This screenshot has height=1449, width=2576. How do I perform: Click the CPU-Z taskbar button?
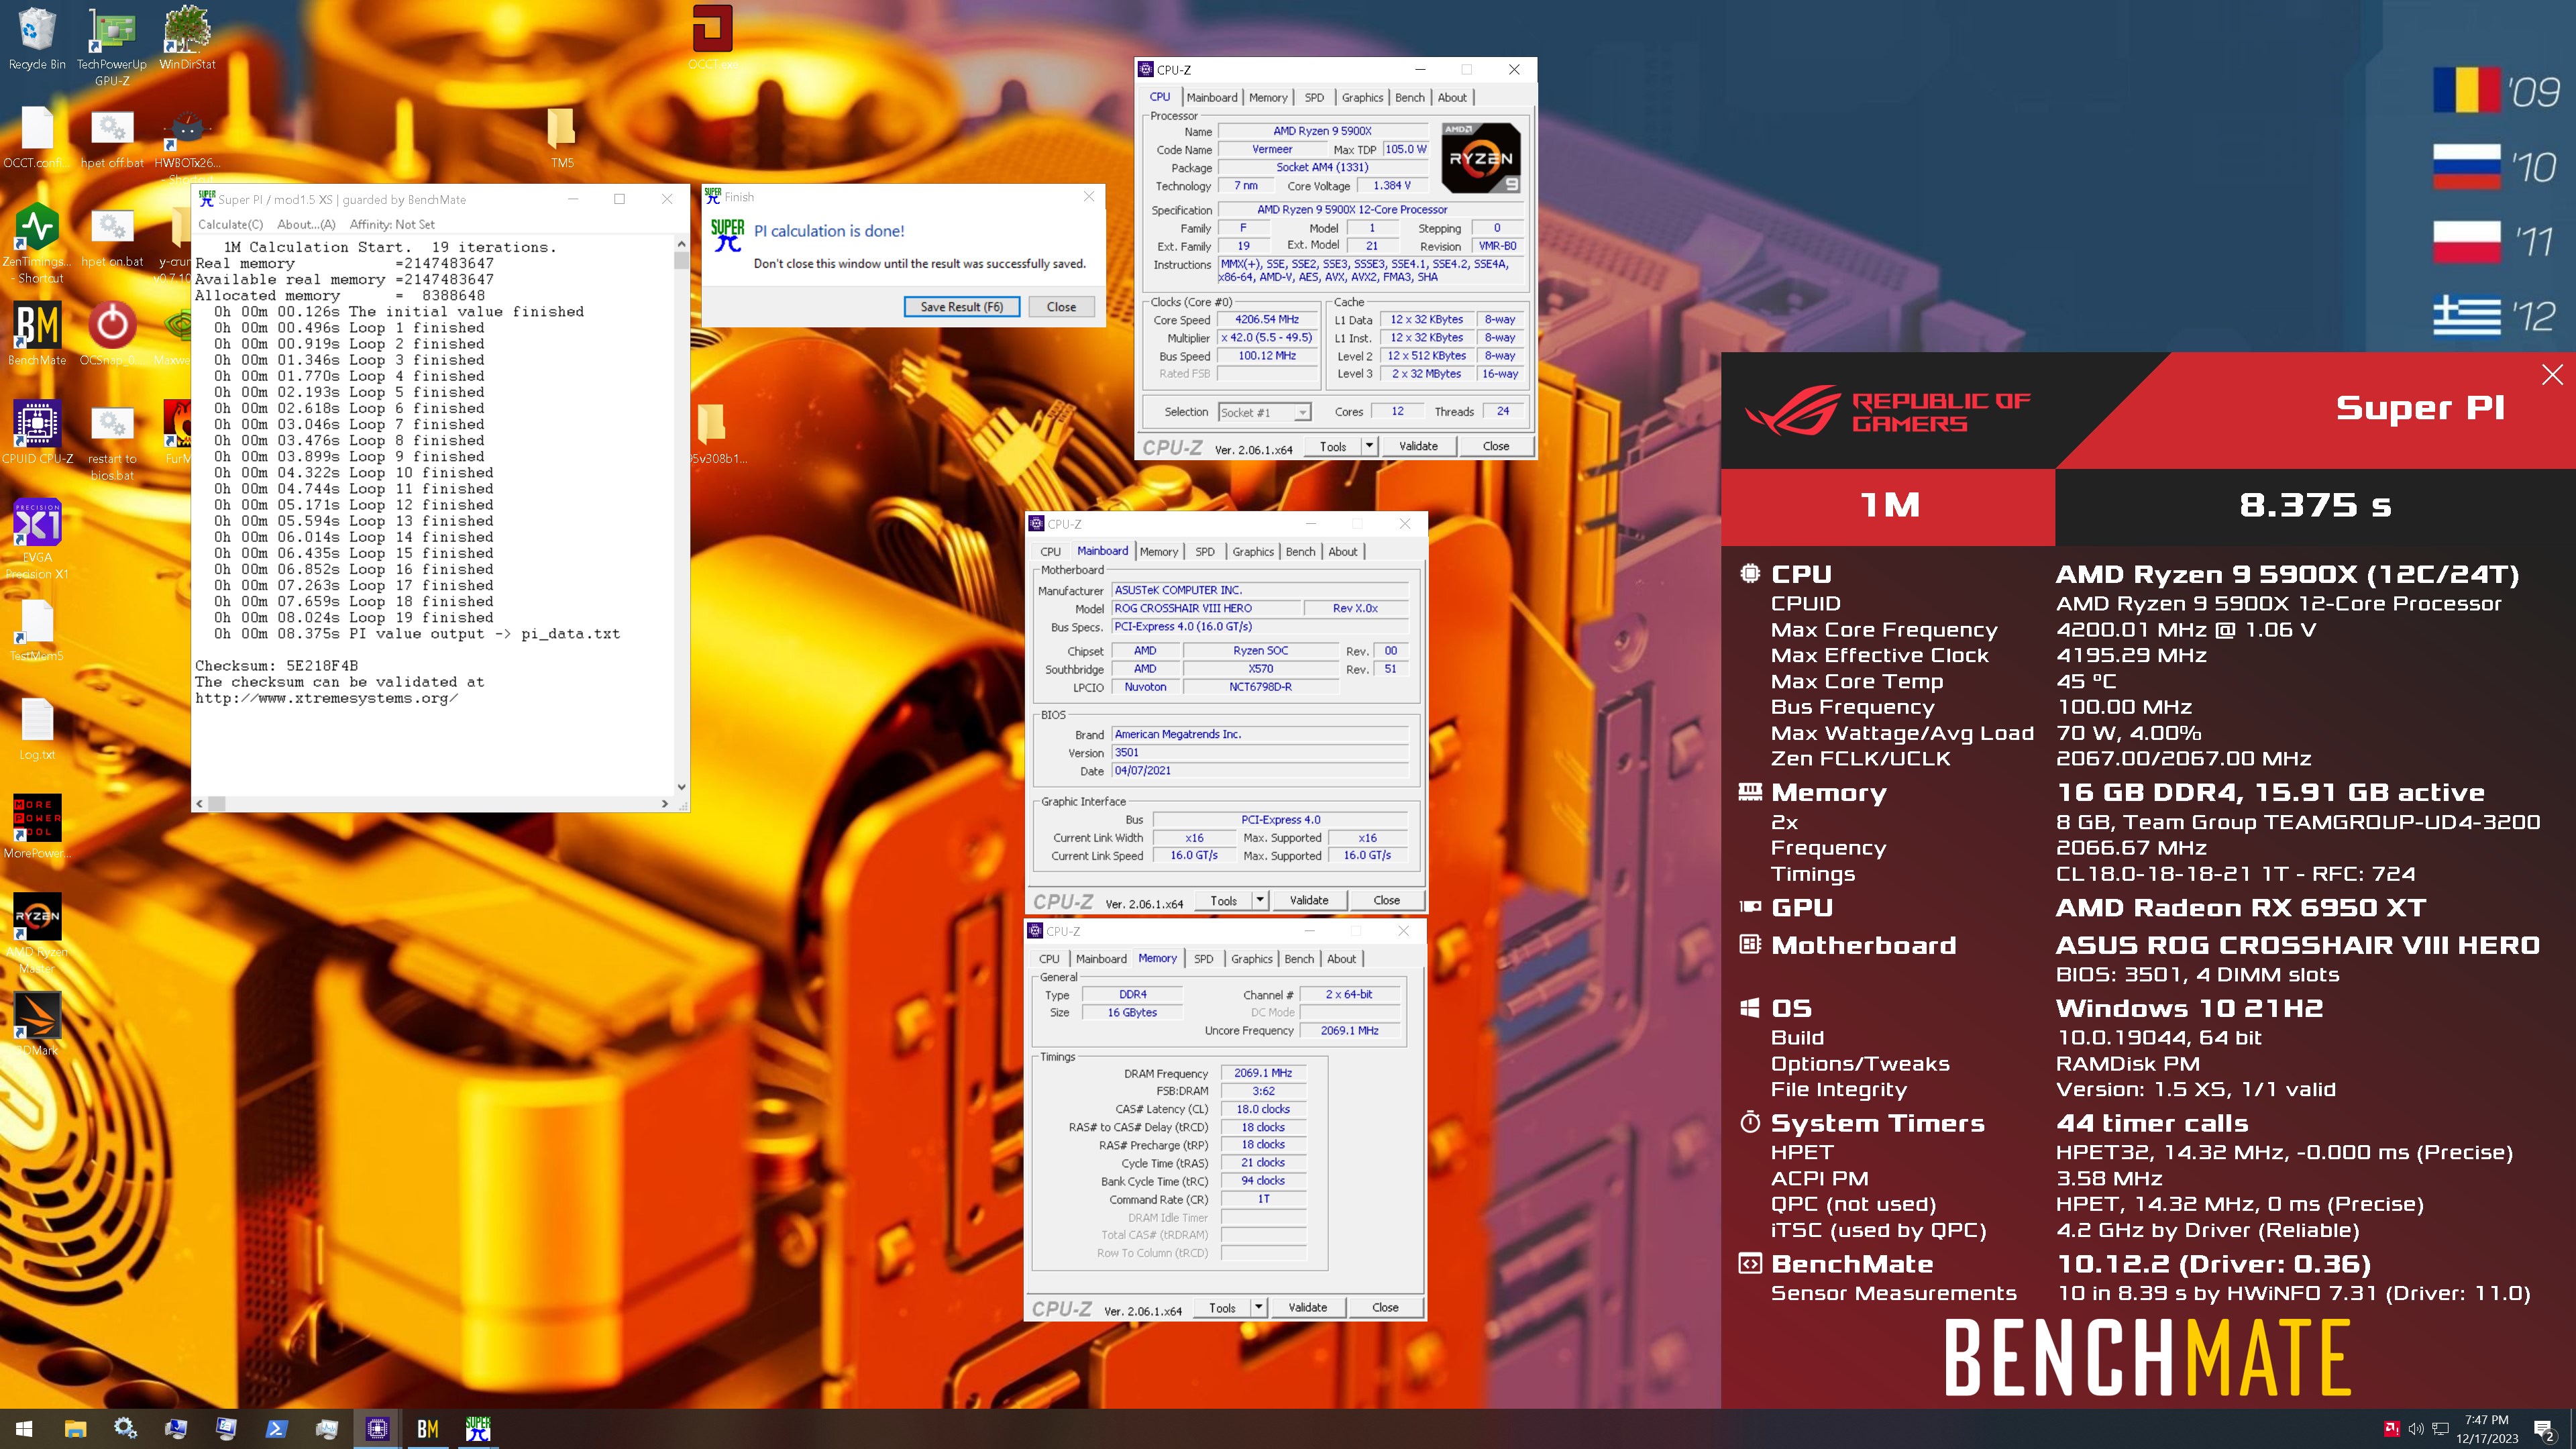point(377,1429)
